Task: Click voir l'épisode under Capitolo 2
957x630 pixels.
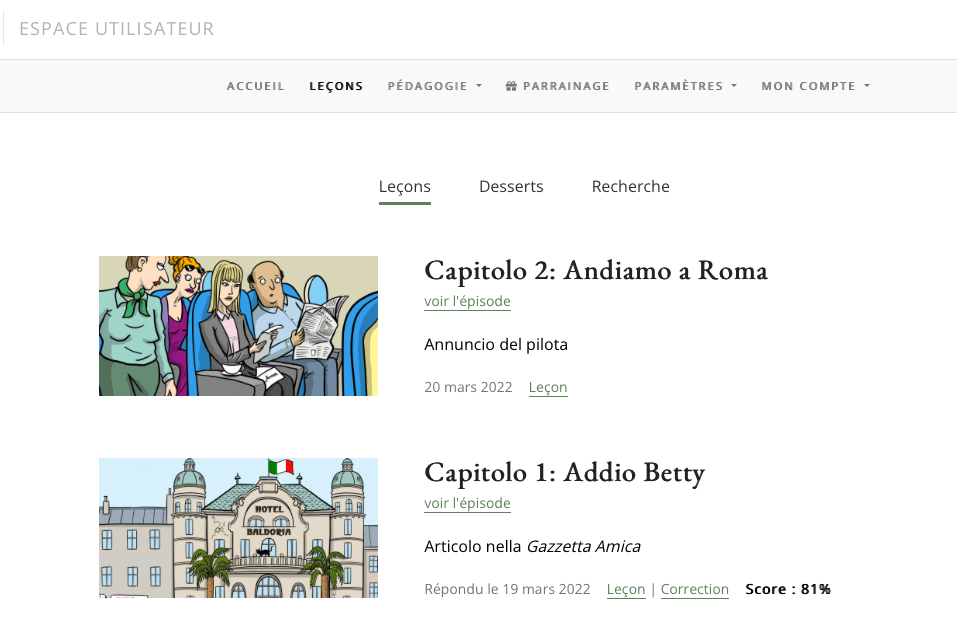Action: tap(467, 302)
